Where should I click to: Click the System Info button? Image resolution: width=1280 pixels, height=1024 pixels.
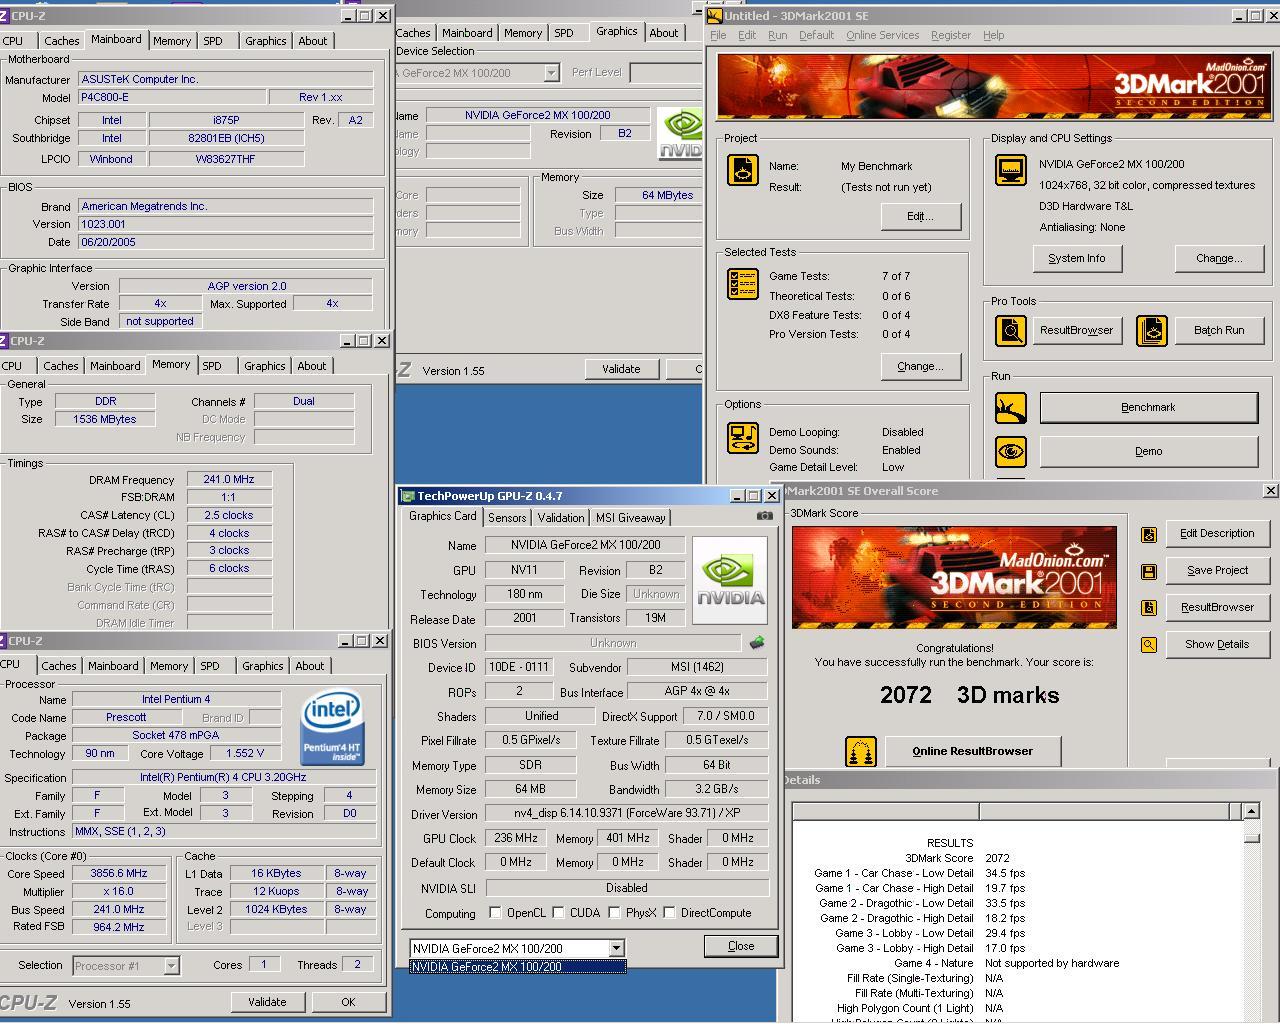pyautogui.click(x=1077, y=258)
